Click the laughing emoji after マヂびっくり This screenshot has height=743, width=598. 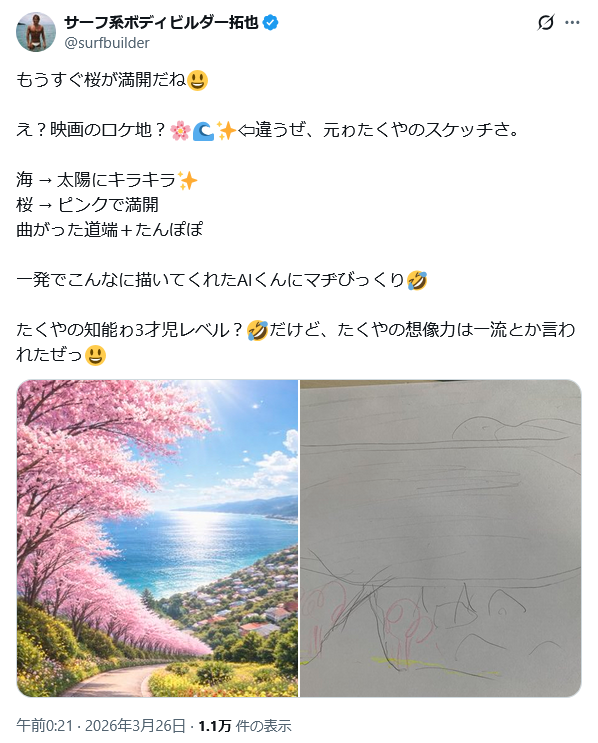(x=417, y=280)
